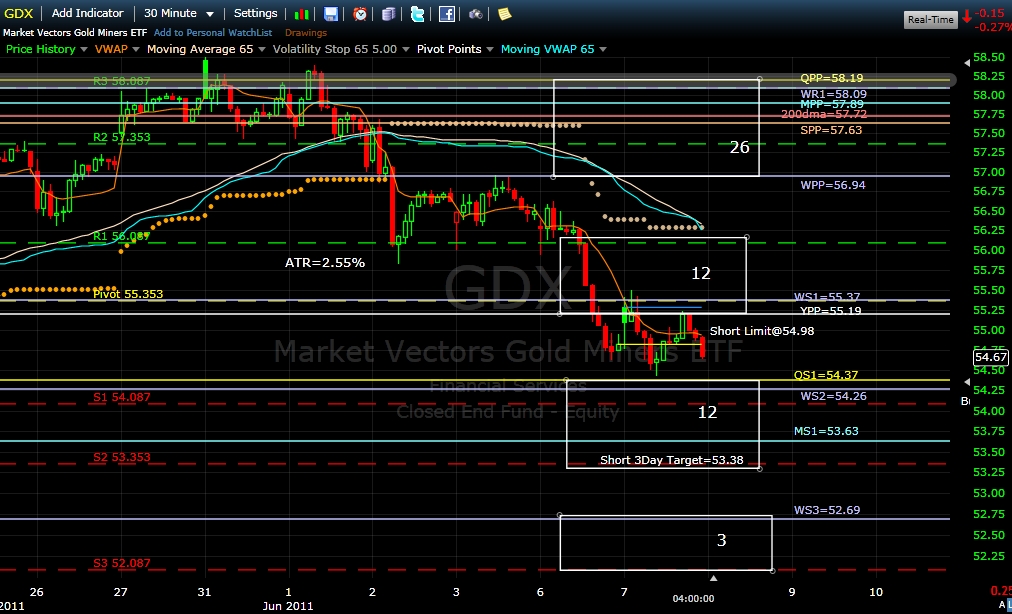
Task: Set an alert with the alarm clock icon
Action: coord(360,14)
